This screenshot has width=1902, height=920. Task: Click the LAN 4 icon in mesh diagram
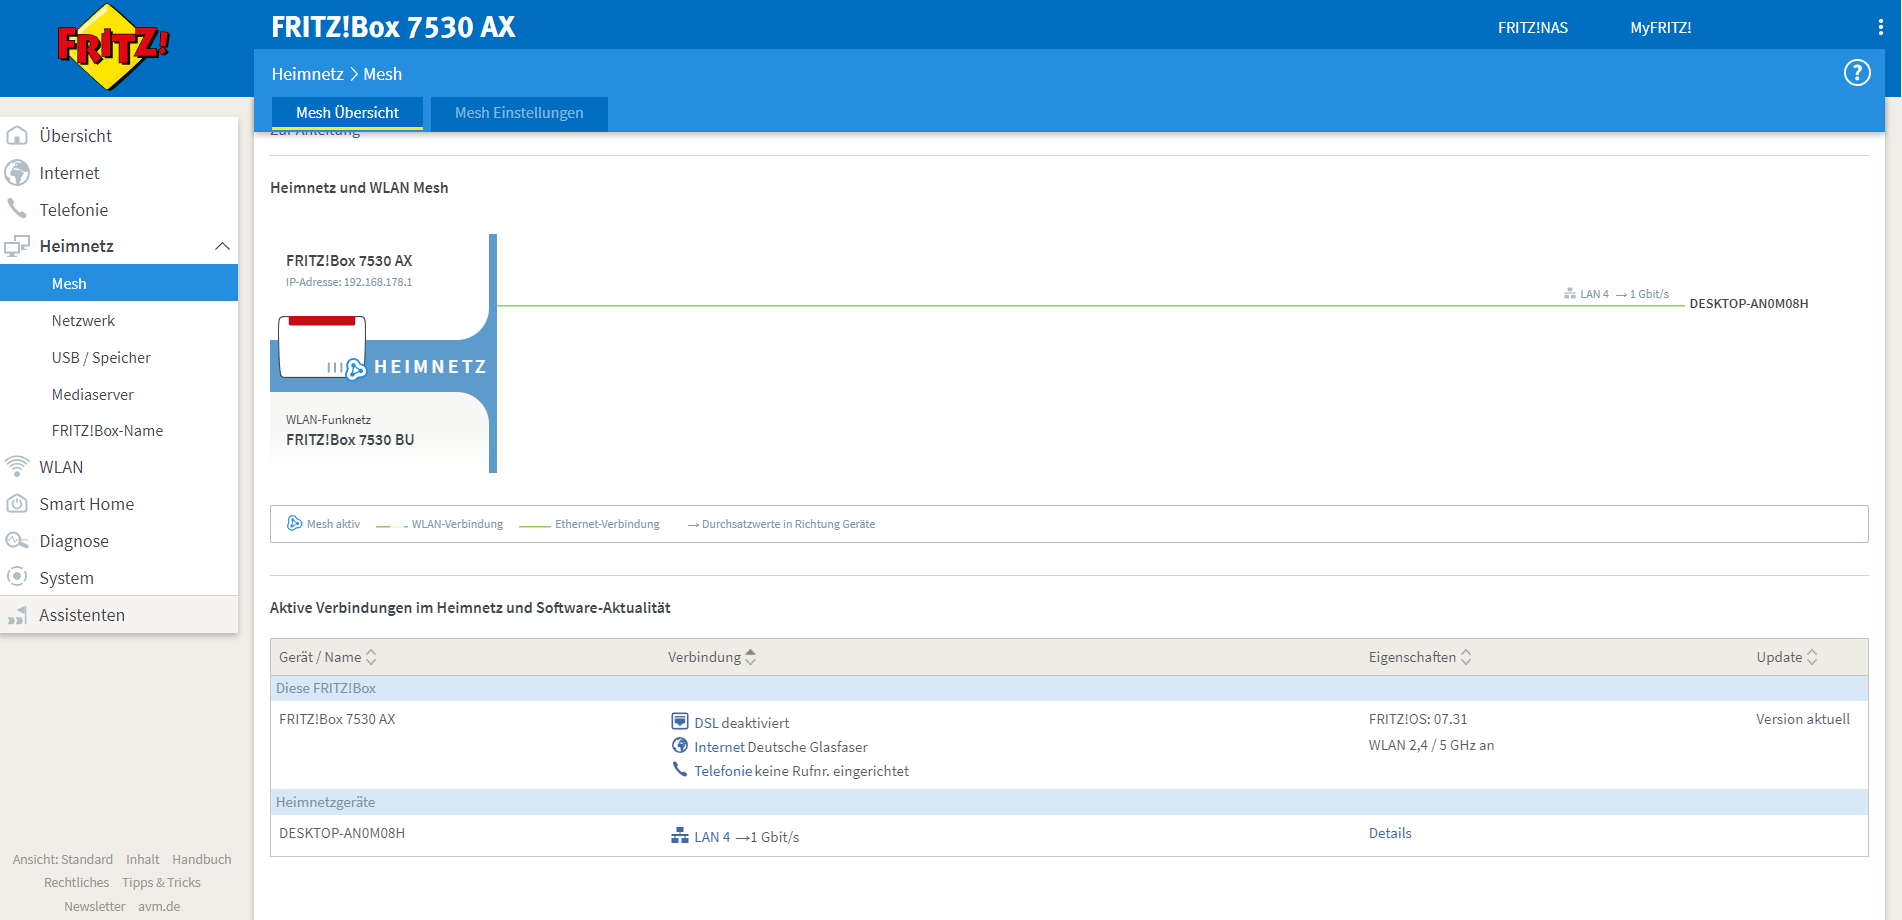tap(1570, 294)
